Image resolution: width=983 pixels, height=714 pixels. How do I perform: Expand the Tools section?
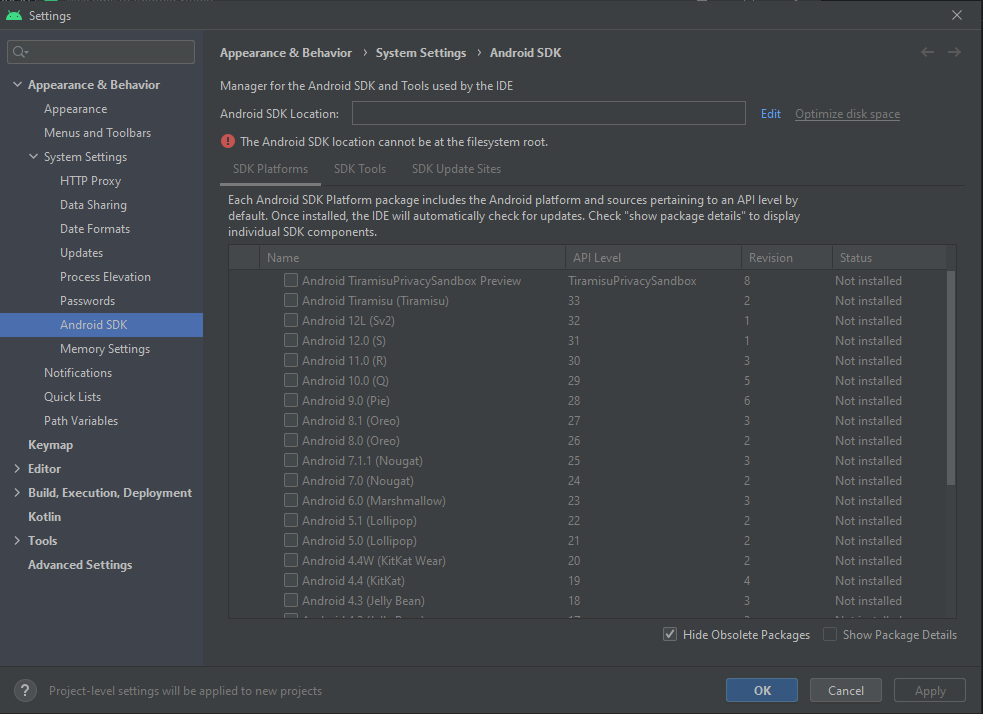(17, 541)
